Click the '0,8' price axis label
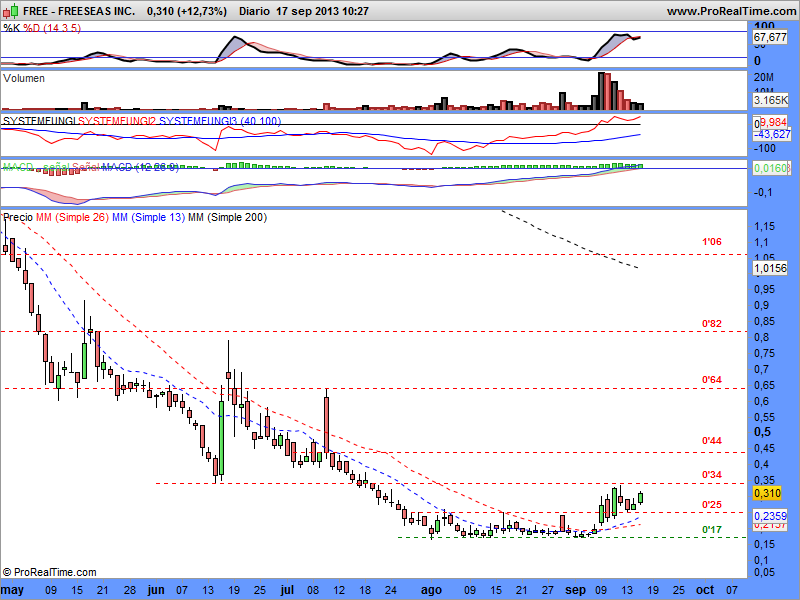 [762, 337]
